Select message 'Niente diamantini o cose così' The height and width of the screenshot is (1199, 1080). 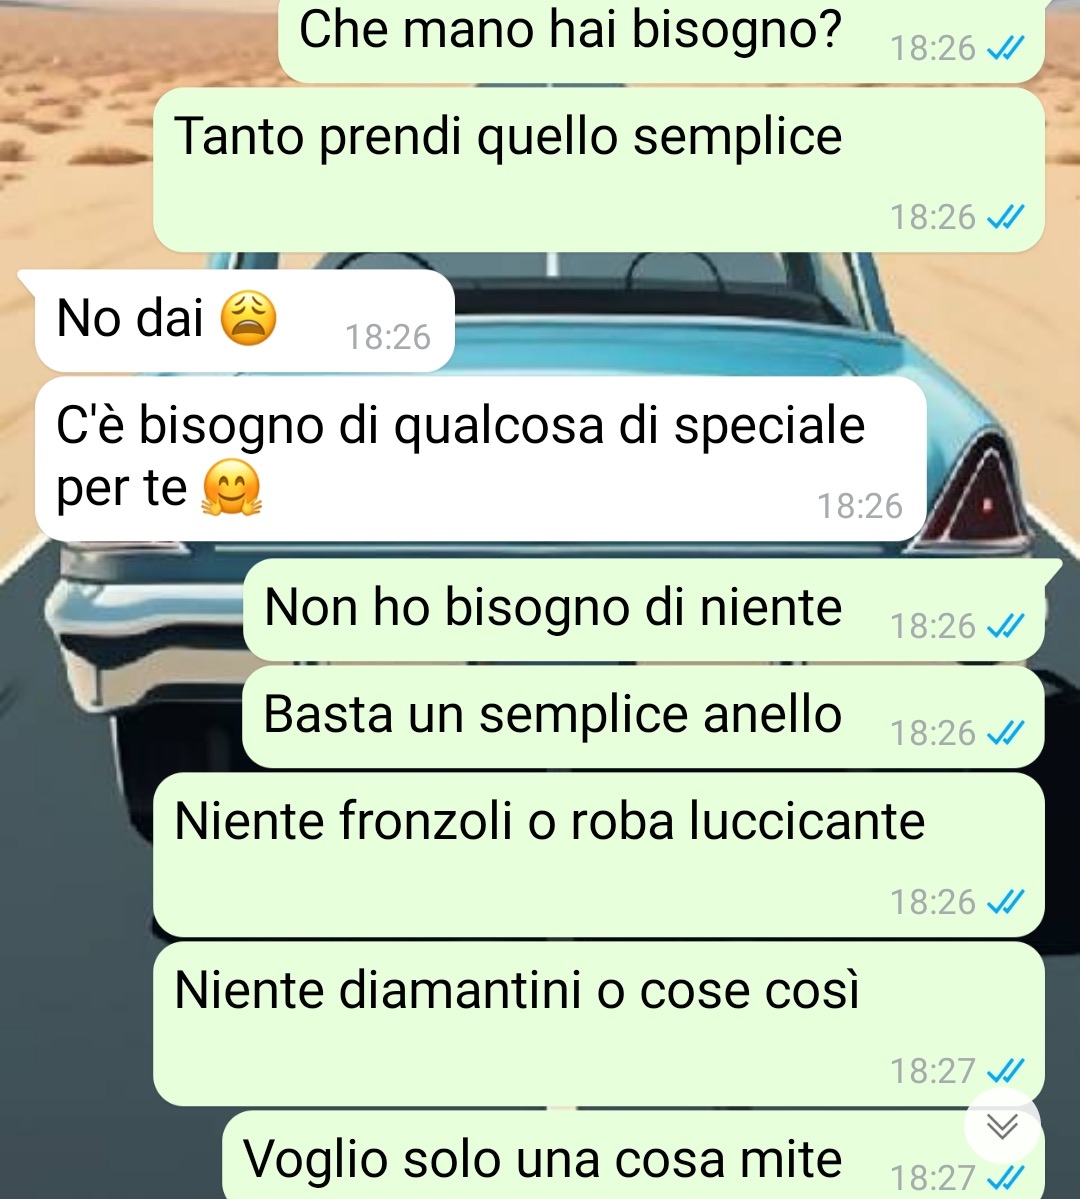click(599, 1024)
